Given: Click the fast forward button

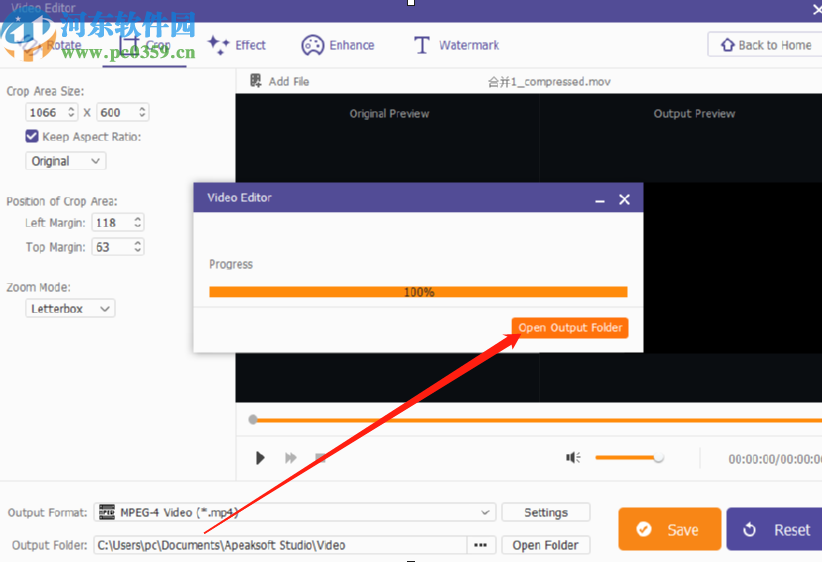Looking at the screenshot, I should click(290, 458).
